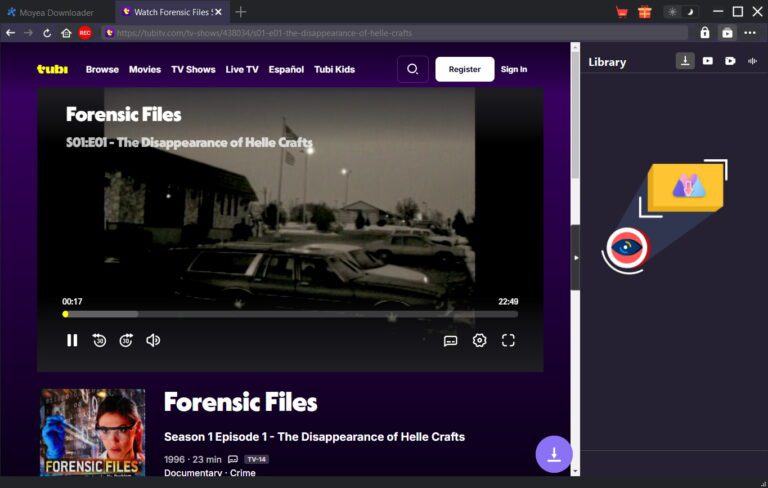Open a new tab with the plus button
The width and height of the screenshot is (768, 488).
[x=240, y=12]
